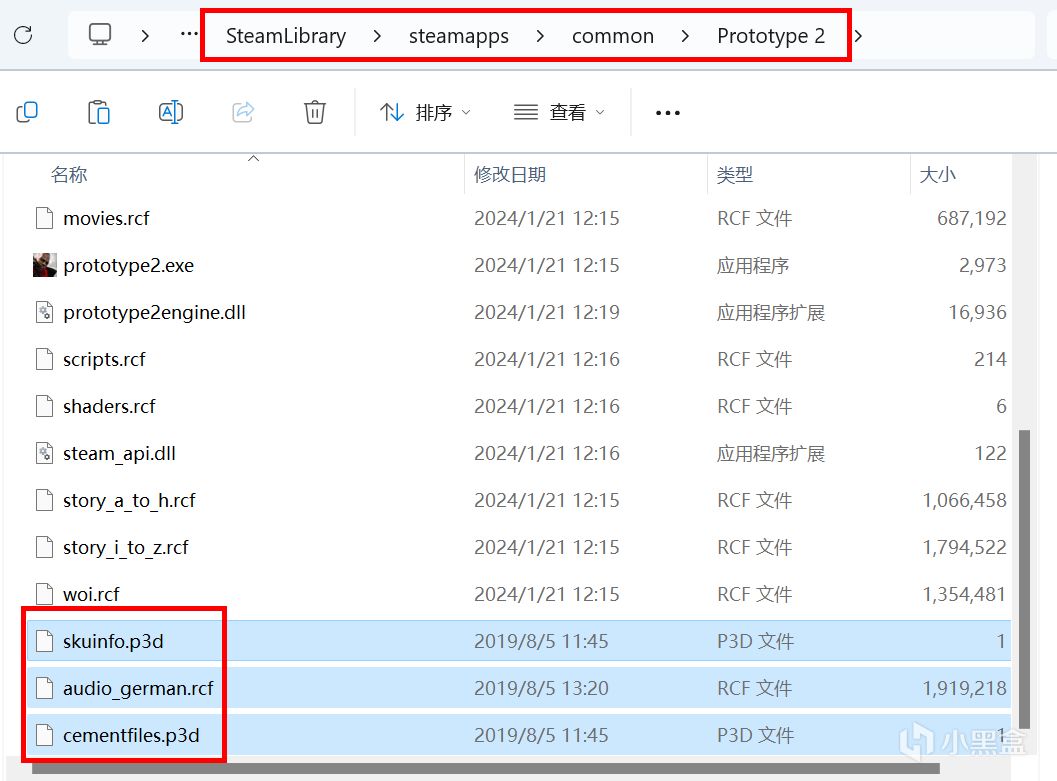Image resolution: width=1057 pixels, height=781 pixels.
Task: Click the story_a_to_h.rcf file icon
Action: point(44,500)
